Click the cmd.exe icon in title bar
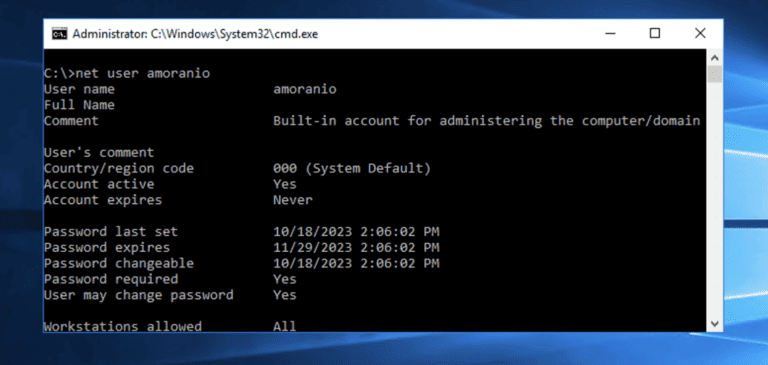Image resolution: width=768 pixels, height=365 pixels. pos(60,34)
